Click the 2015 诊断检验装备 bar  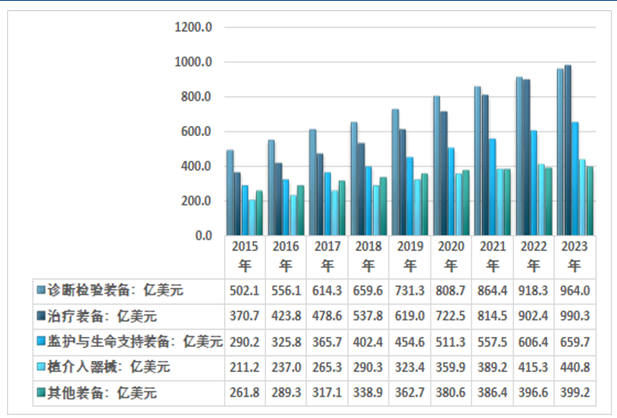point(230,193)
